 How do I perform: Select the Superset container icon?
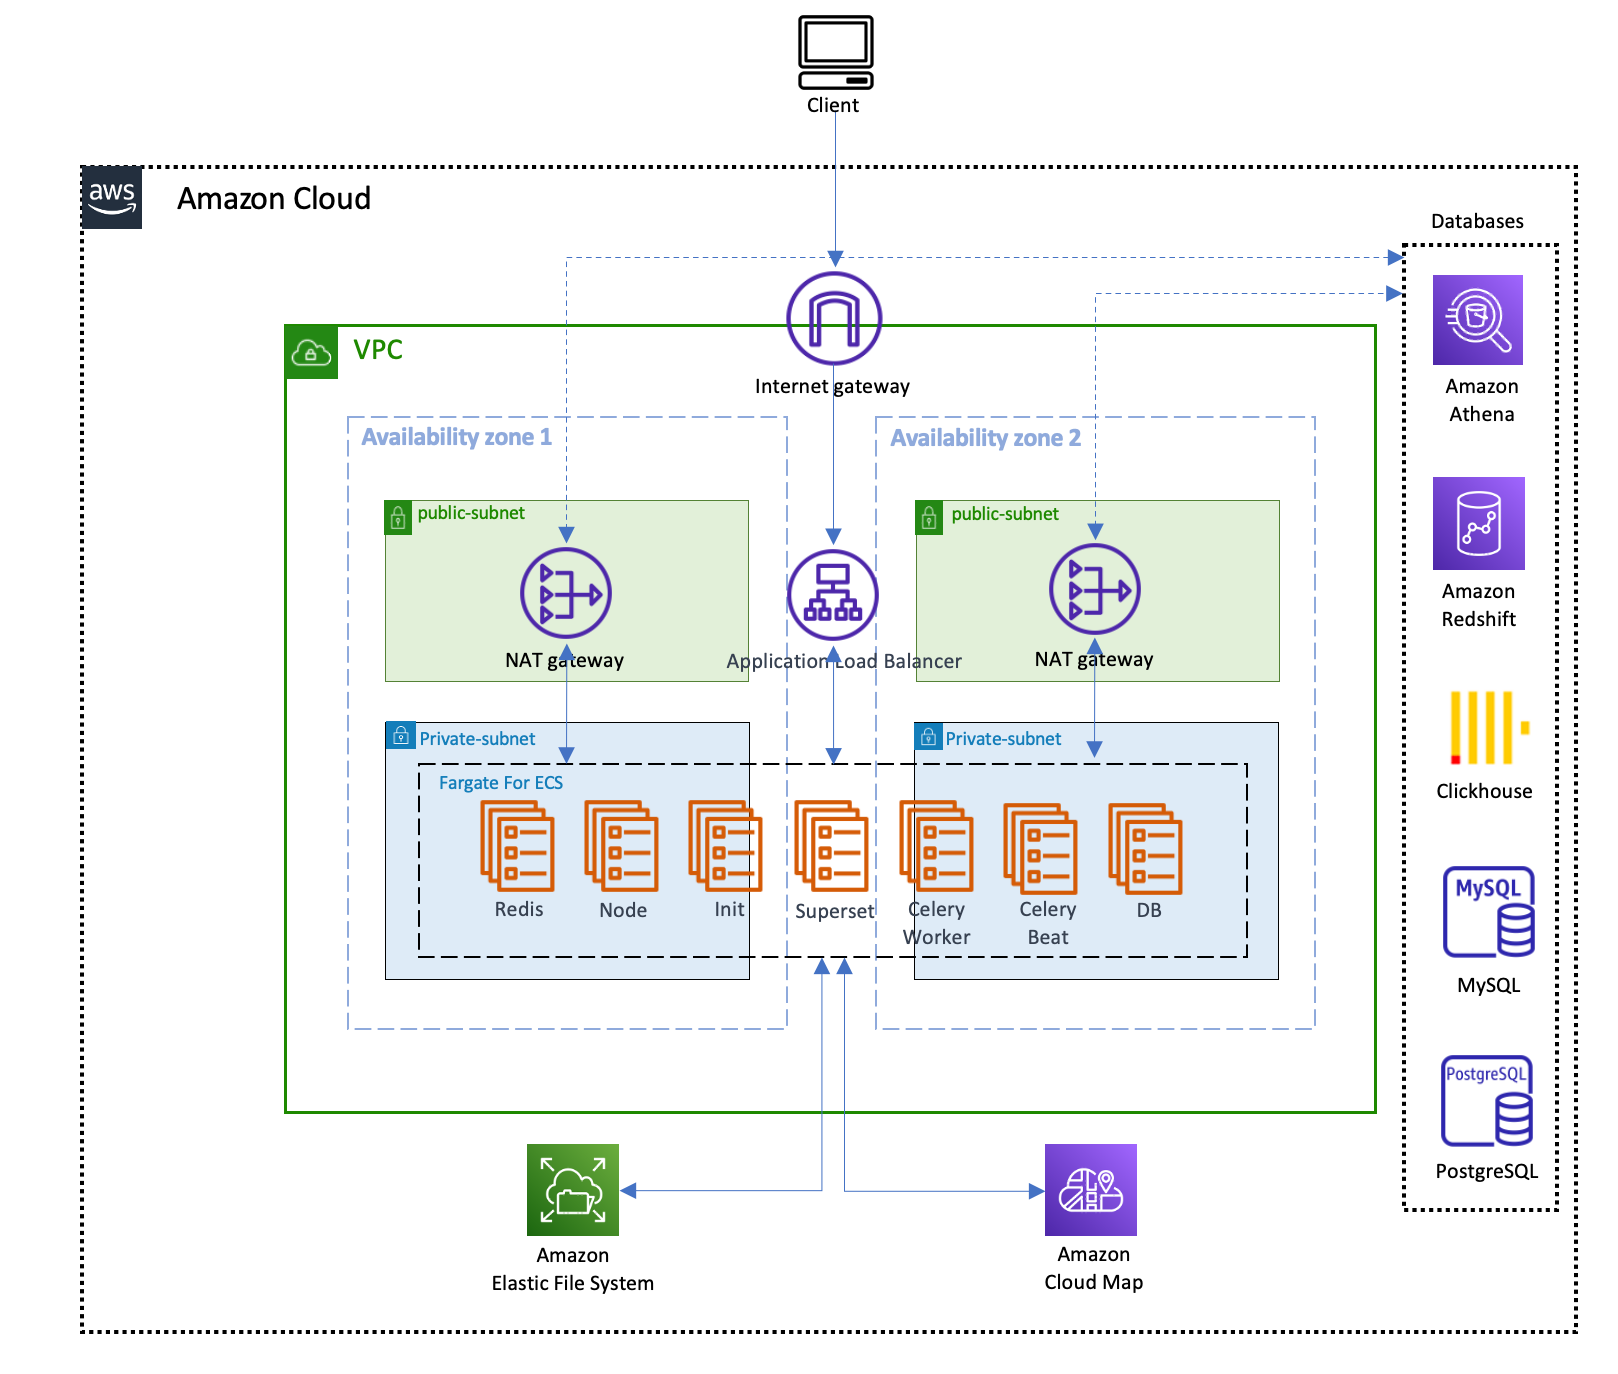pos(831,846)
